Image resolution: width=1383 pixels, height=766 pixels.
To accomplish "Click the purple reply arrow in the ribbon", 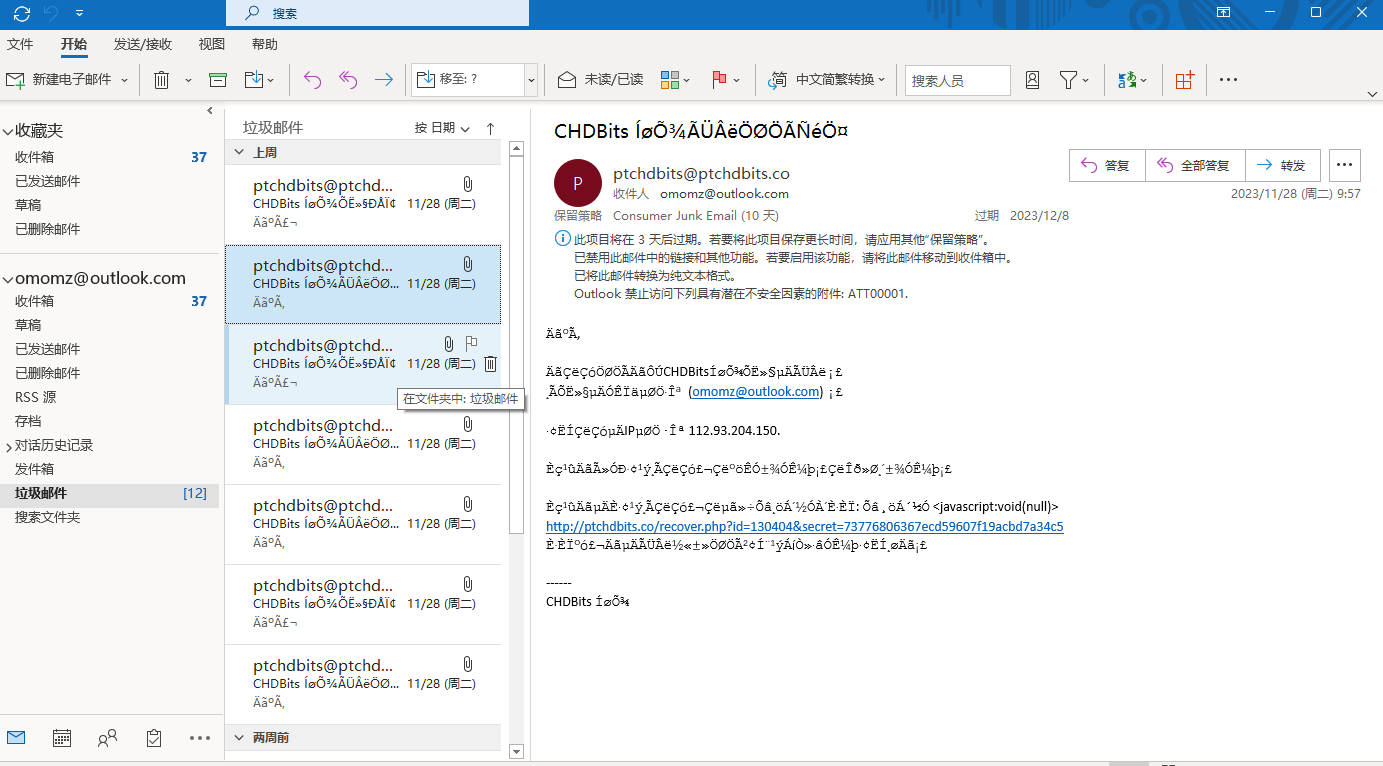I will click(x=313, y=80).
